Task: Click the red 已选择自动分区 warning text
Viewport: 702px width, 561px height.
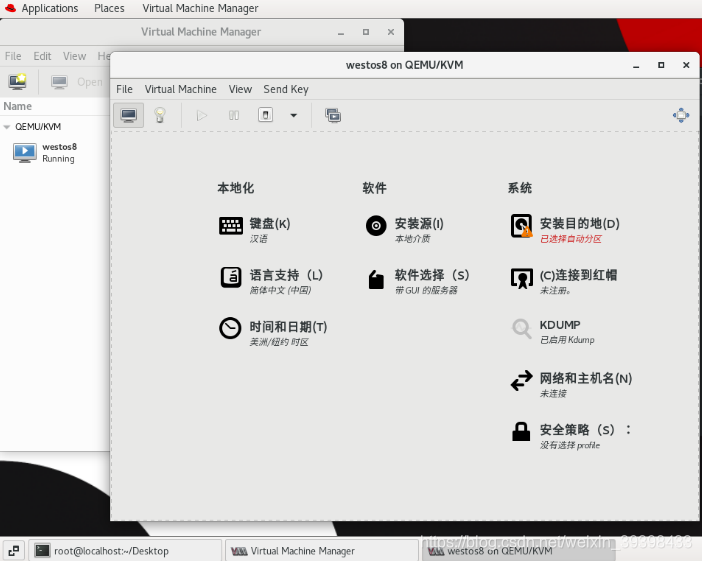Action: point(571,239)
